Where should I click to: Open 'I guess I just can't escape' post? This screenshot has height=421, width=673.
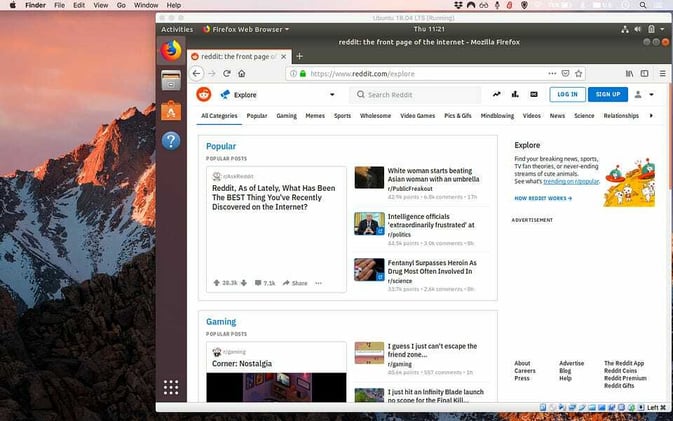coord(432,350)
